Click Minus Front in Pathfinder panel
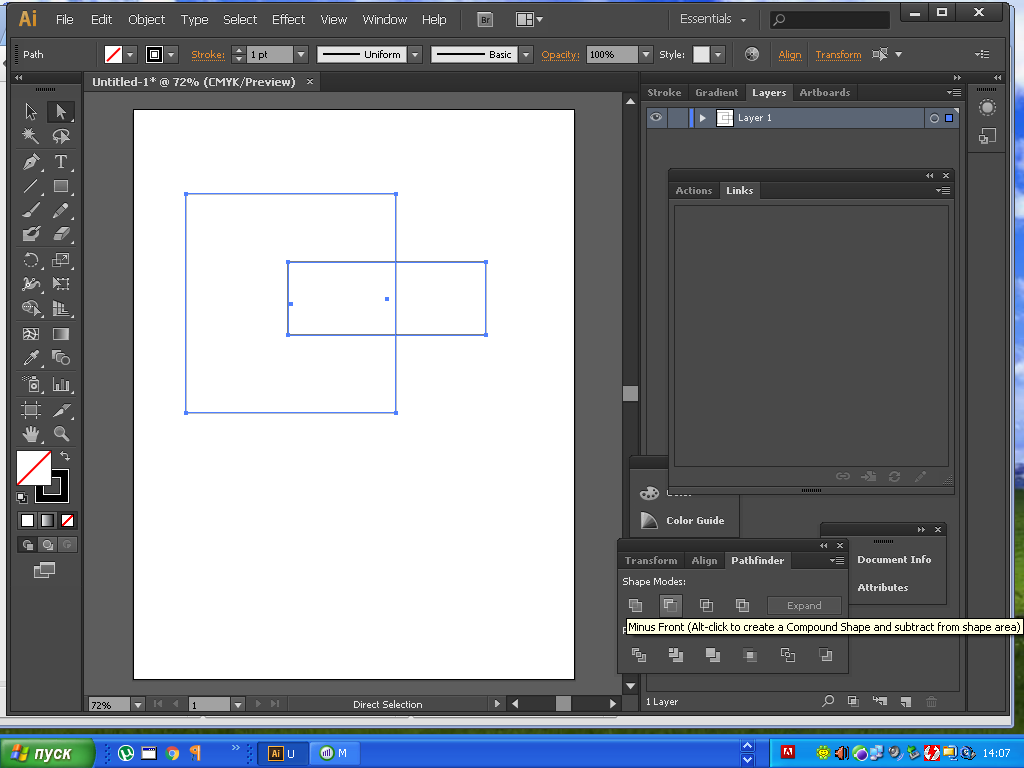Screen dimensions: 1024x768 coord(670,605)
